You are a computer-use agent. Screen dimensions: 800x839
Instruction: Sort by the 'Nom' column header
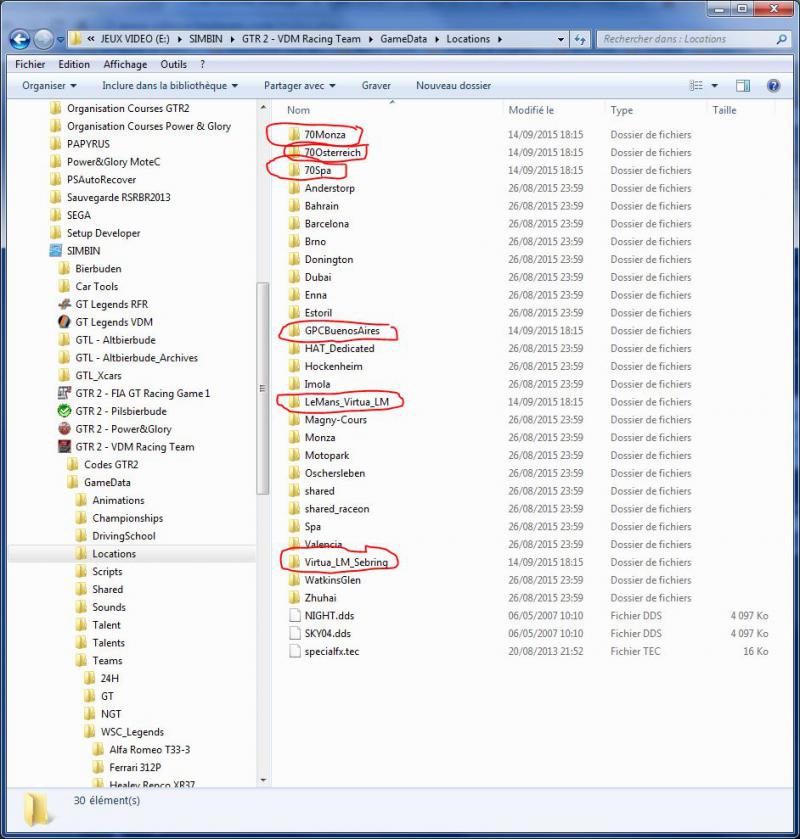(x=298, y=110)
